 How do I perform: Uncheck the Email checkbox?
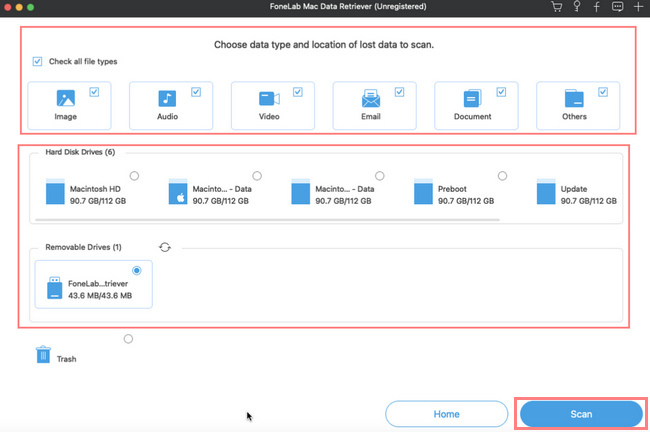[x=400, y=92]
